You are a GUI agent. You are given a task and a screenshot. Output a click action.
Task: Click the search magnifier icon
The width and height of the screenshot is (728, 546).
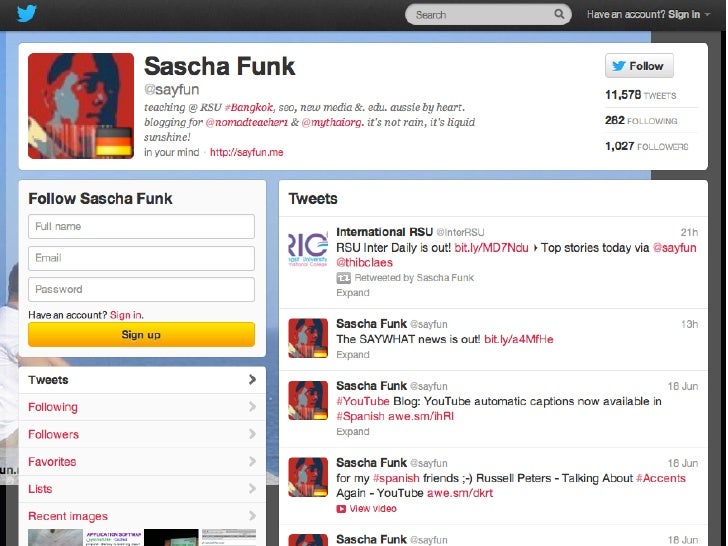click(x=559, y=14)
